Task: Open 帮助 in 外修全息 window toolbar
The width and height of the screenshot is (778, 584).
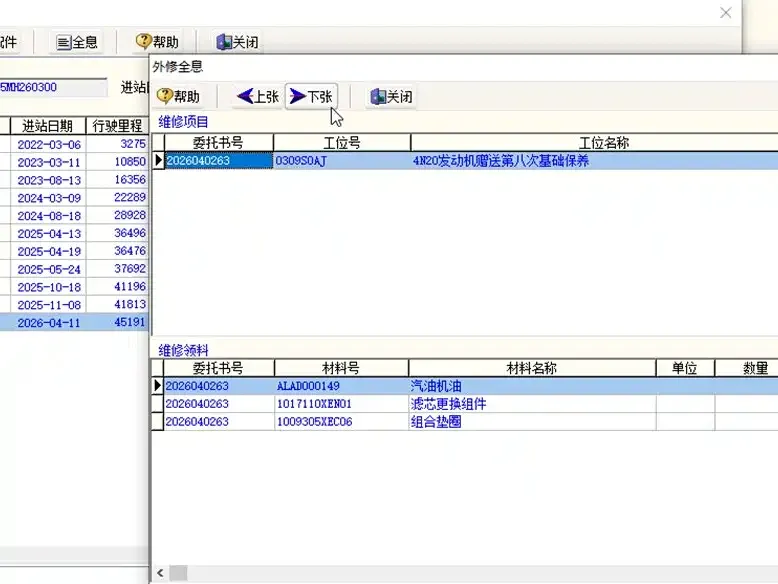Action: [x=178, y=96]
